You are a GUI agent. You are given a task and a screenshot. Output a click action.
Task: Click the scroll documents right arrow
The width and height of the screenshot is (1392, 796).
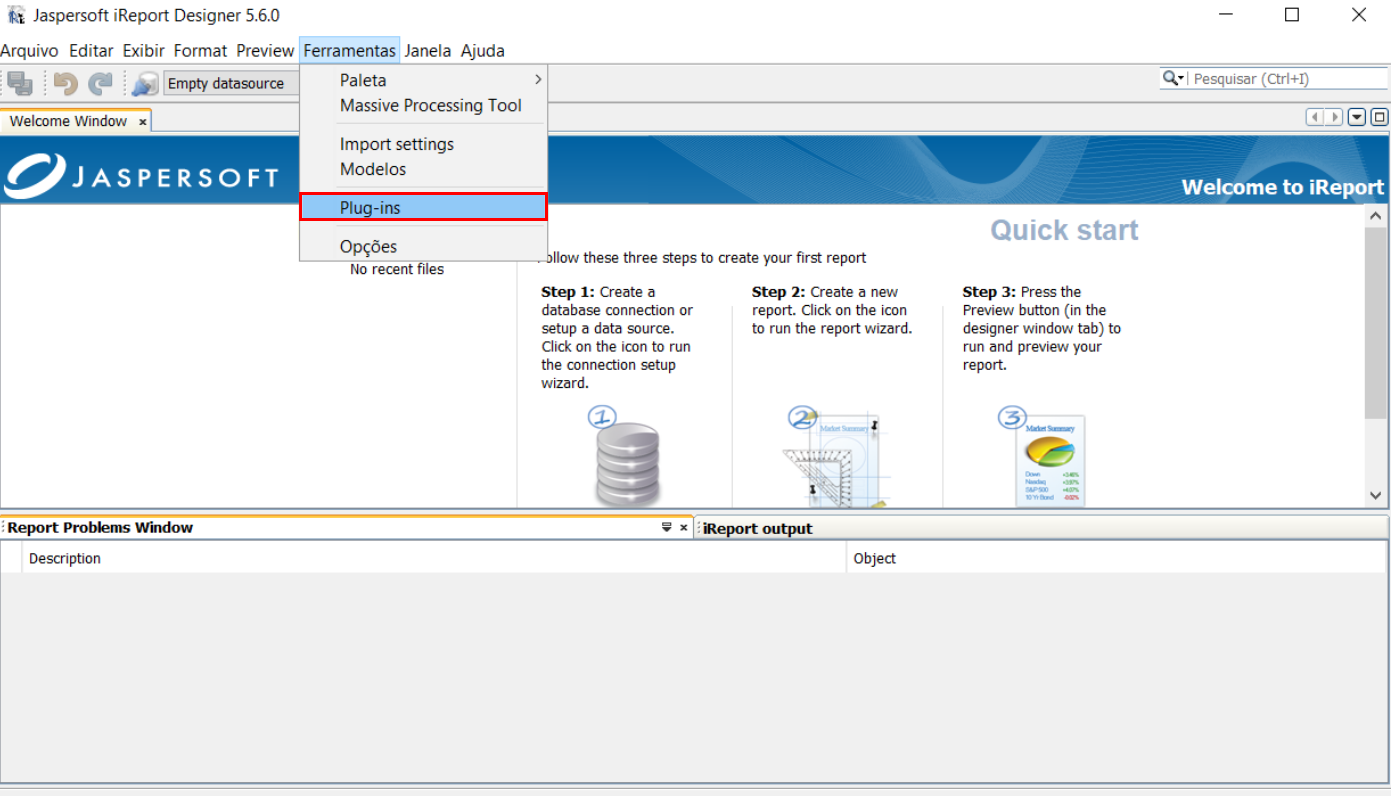1334,118
